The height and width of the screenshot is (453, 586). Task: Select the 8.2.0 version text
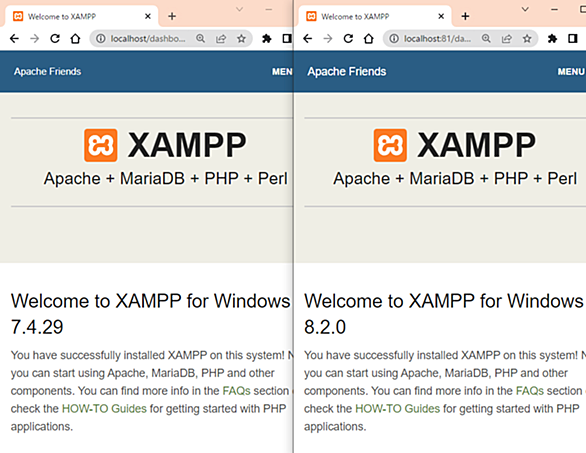pos(325,327)
